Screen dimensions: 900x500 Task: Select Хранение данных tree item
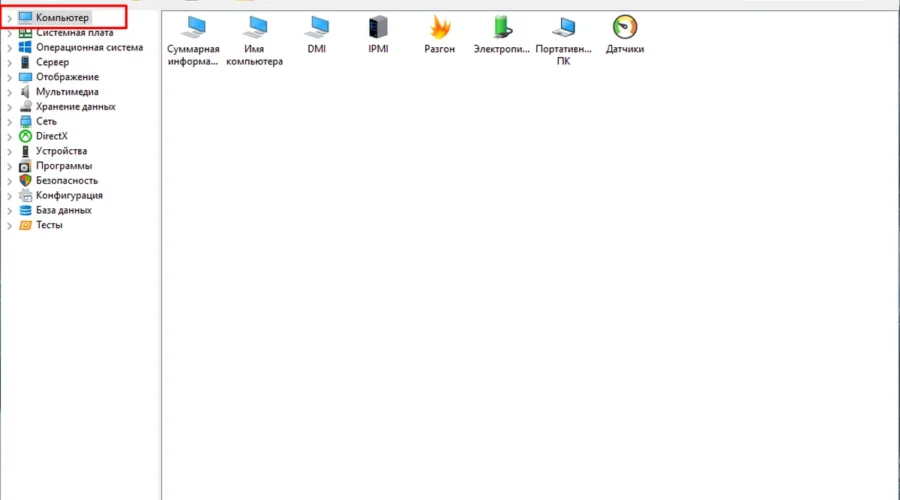pyautogui.click(x=75, y=107)
